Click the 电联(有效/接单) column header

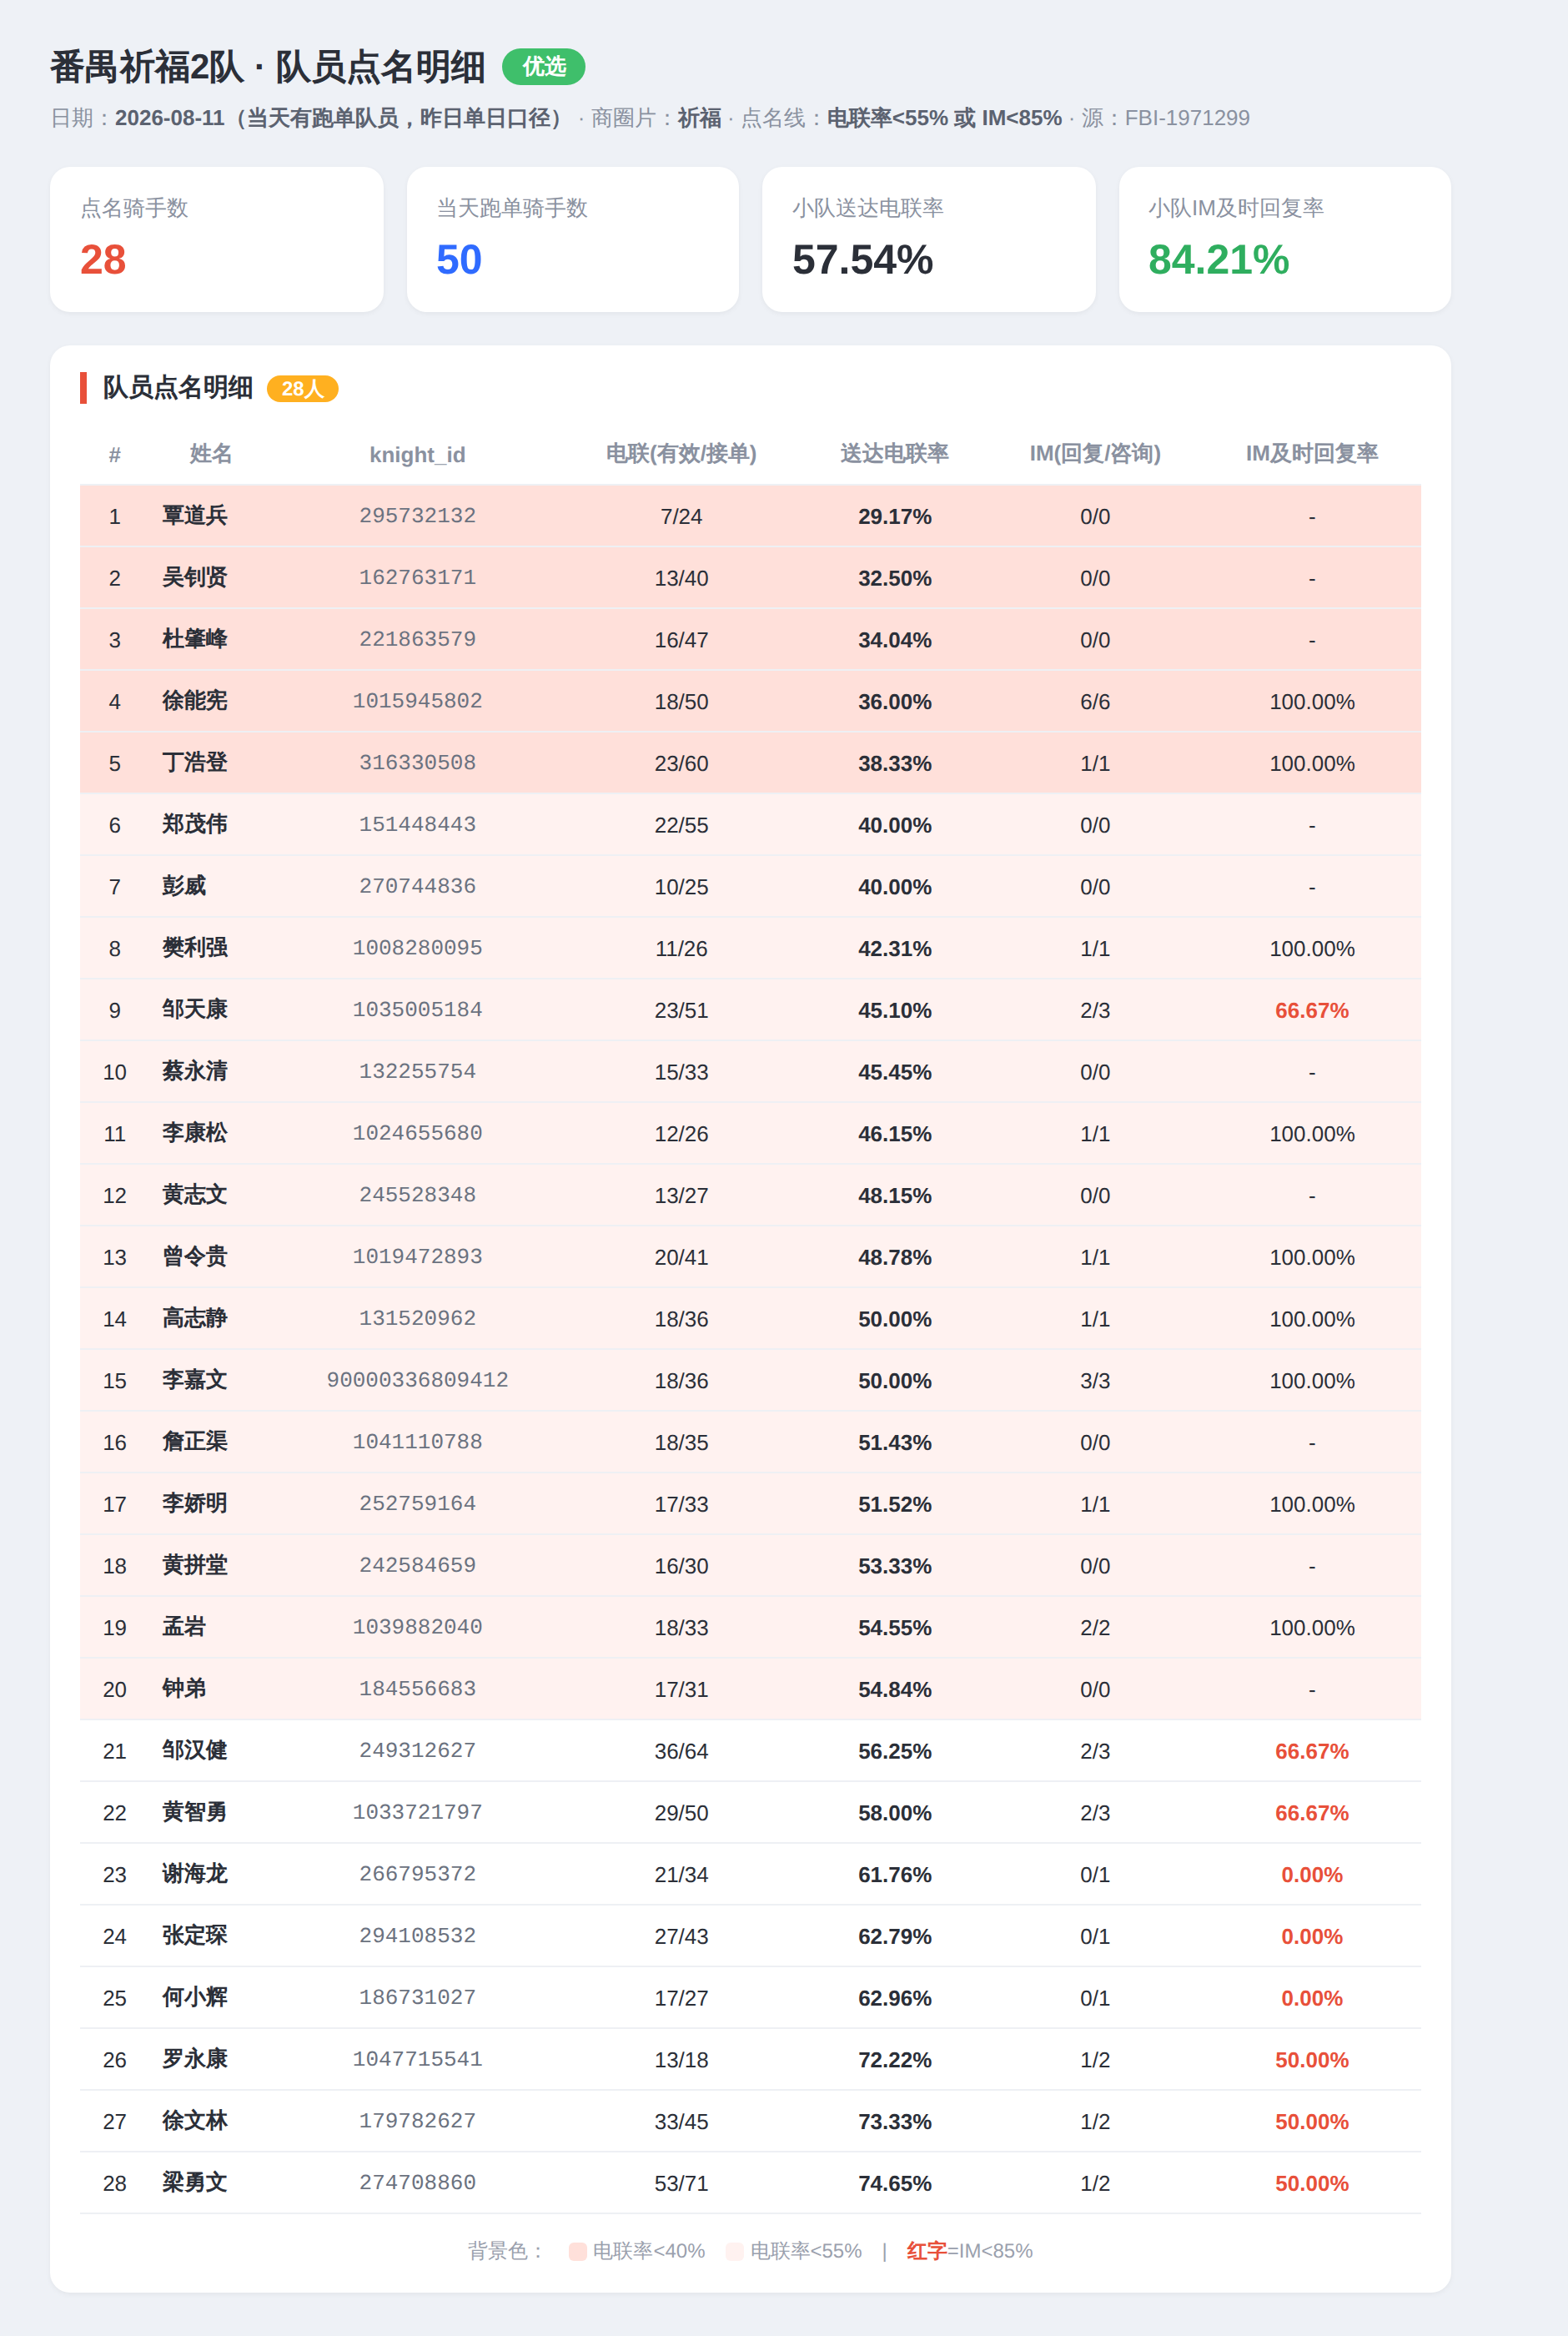click(681, 454)
